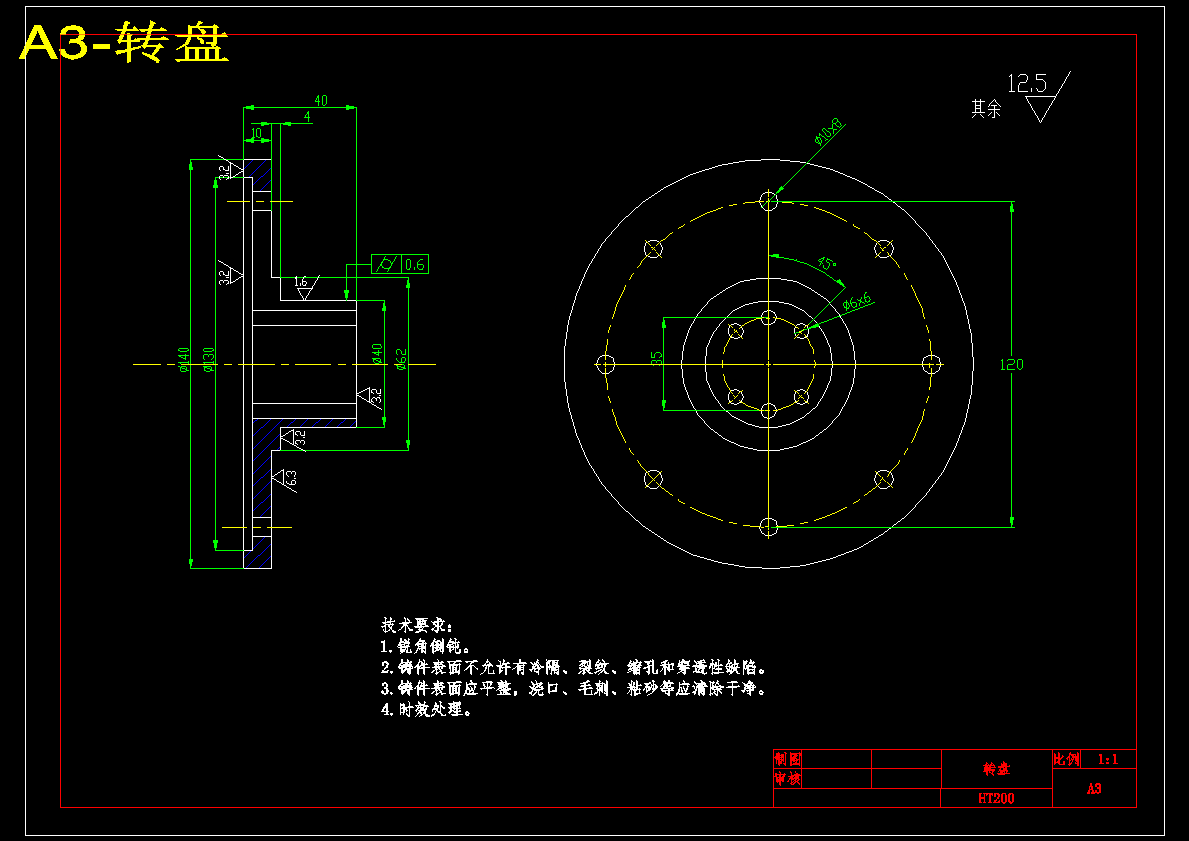Image resolution: width=1189 pixels, height=841 pixels.
Task: Click the "ø130" diameter dimension
Action: coord(209,360)
